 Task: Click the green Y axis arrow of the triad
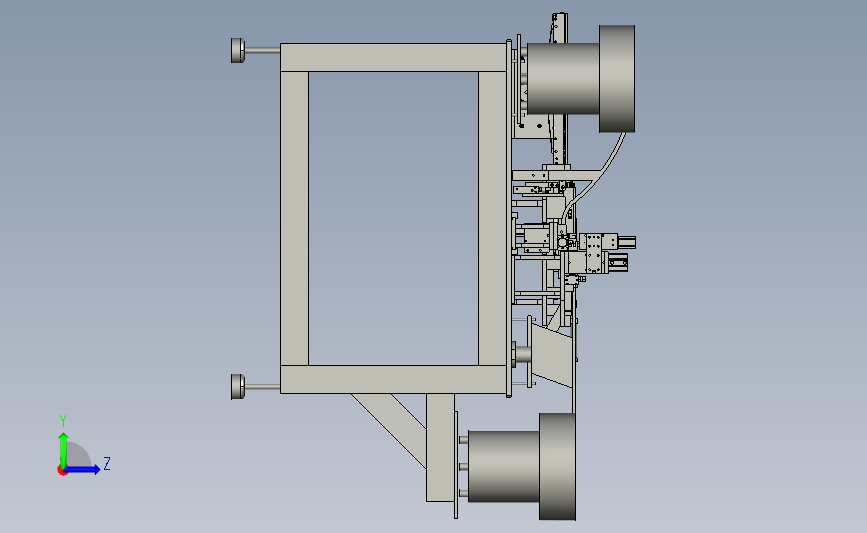[63, 449]
